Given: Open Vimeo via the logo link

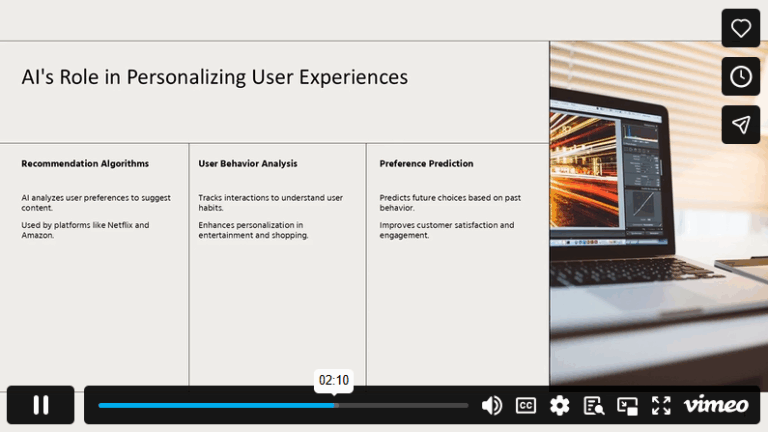Looking at the screenshot, I should (716, 405).
